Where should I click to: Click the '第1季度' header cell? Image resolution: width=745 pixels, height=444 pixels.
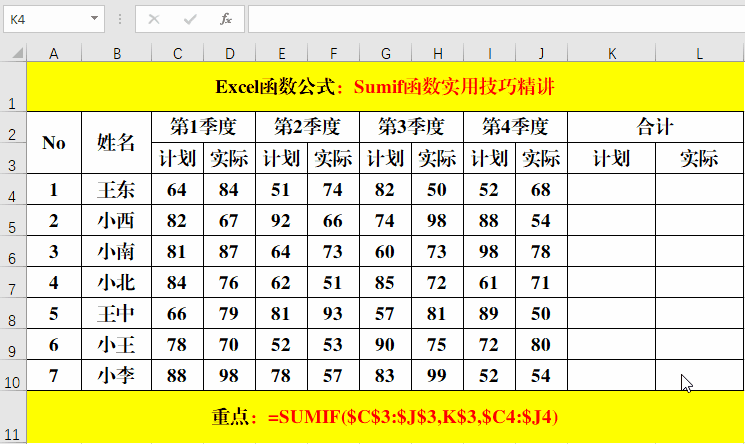point(203,127)
